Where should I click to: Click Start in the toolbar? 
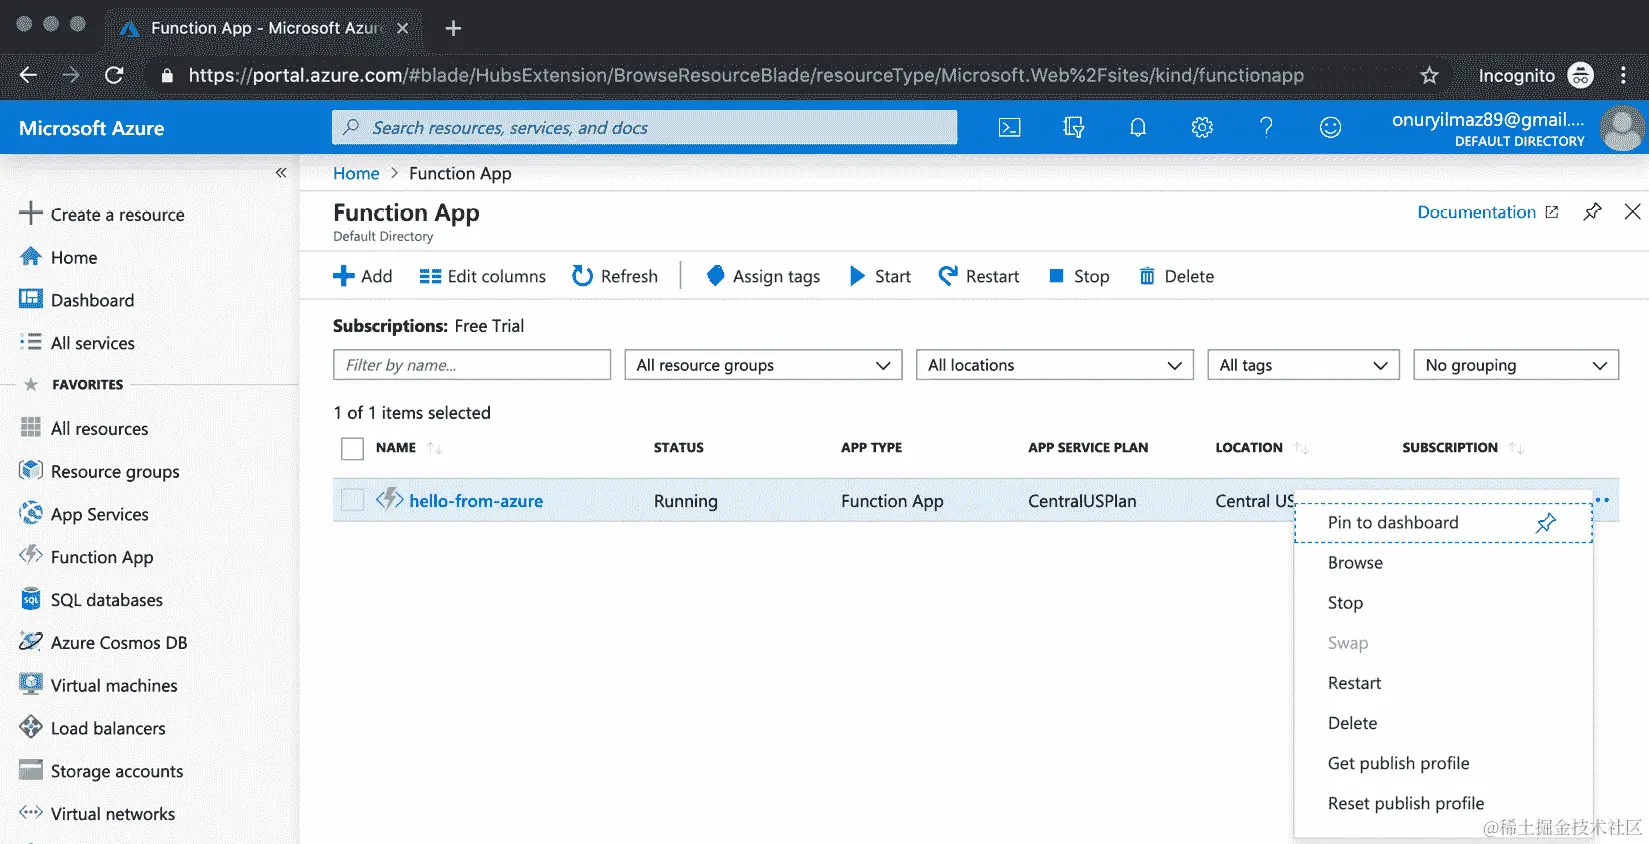coord(879,276)
